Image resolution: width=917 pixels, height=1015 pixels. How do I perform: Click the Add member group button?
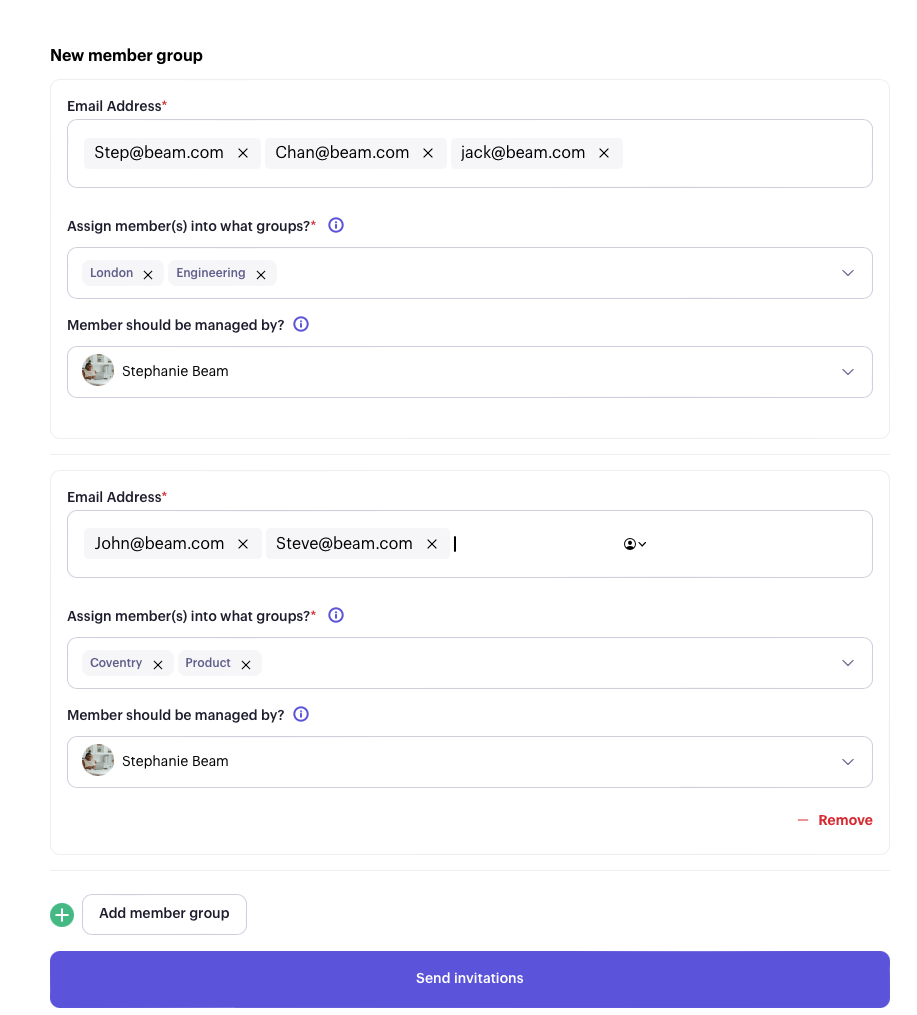coord(164,914)
